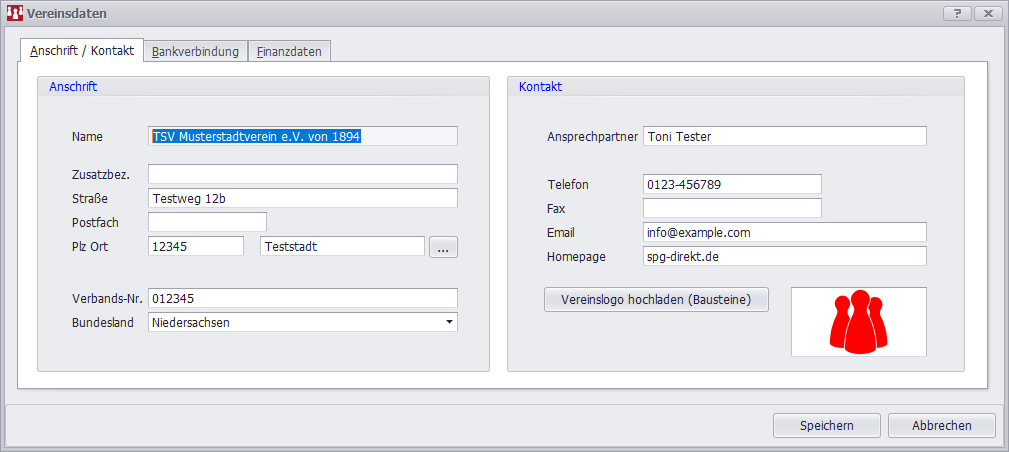Click the Ansprechpartner field Toni Tester
1009x452 pixels.
pyautogui.click(x=784, y=136)
